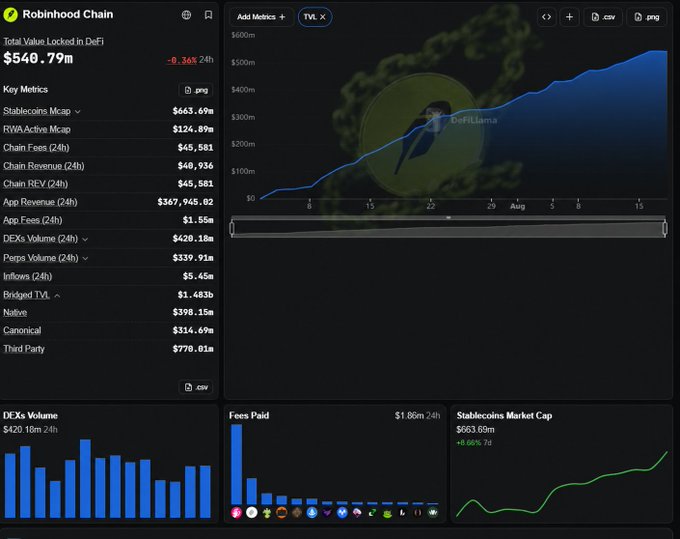680x539 pixels.
Task: Click the brown diamond protocol icon
Action: 297,513
